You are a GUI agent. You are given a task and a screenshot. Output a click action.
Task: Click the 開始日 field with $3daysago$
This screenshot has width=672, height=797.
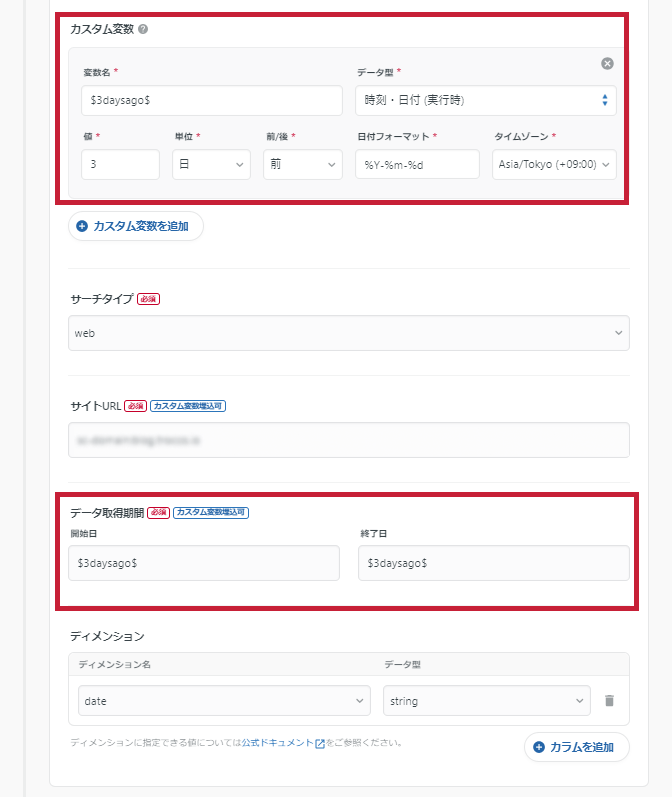click(204, 563)
